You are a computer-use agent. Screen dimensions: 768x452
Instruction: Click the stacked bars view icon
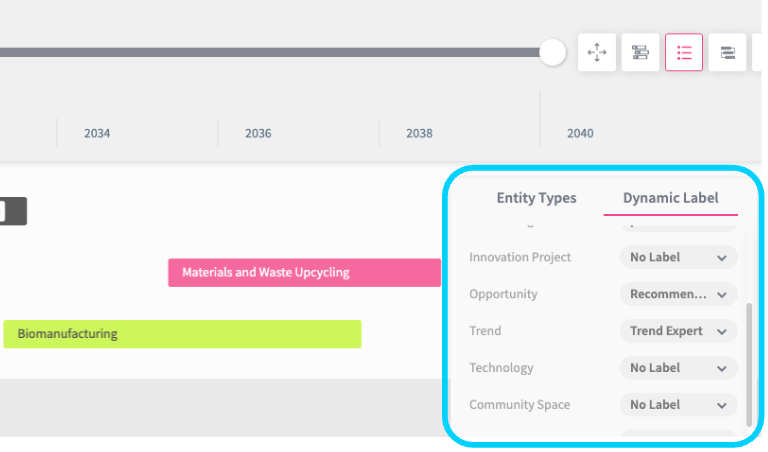pyautogui.click(x=728, y=53)
